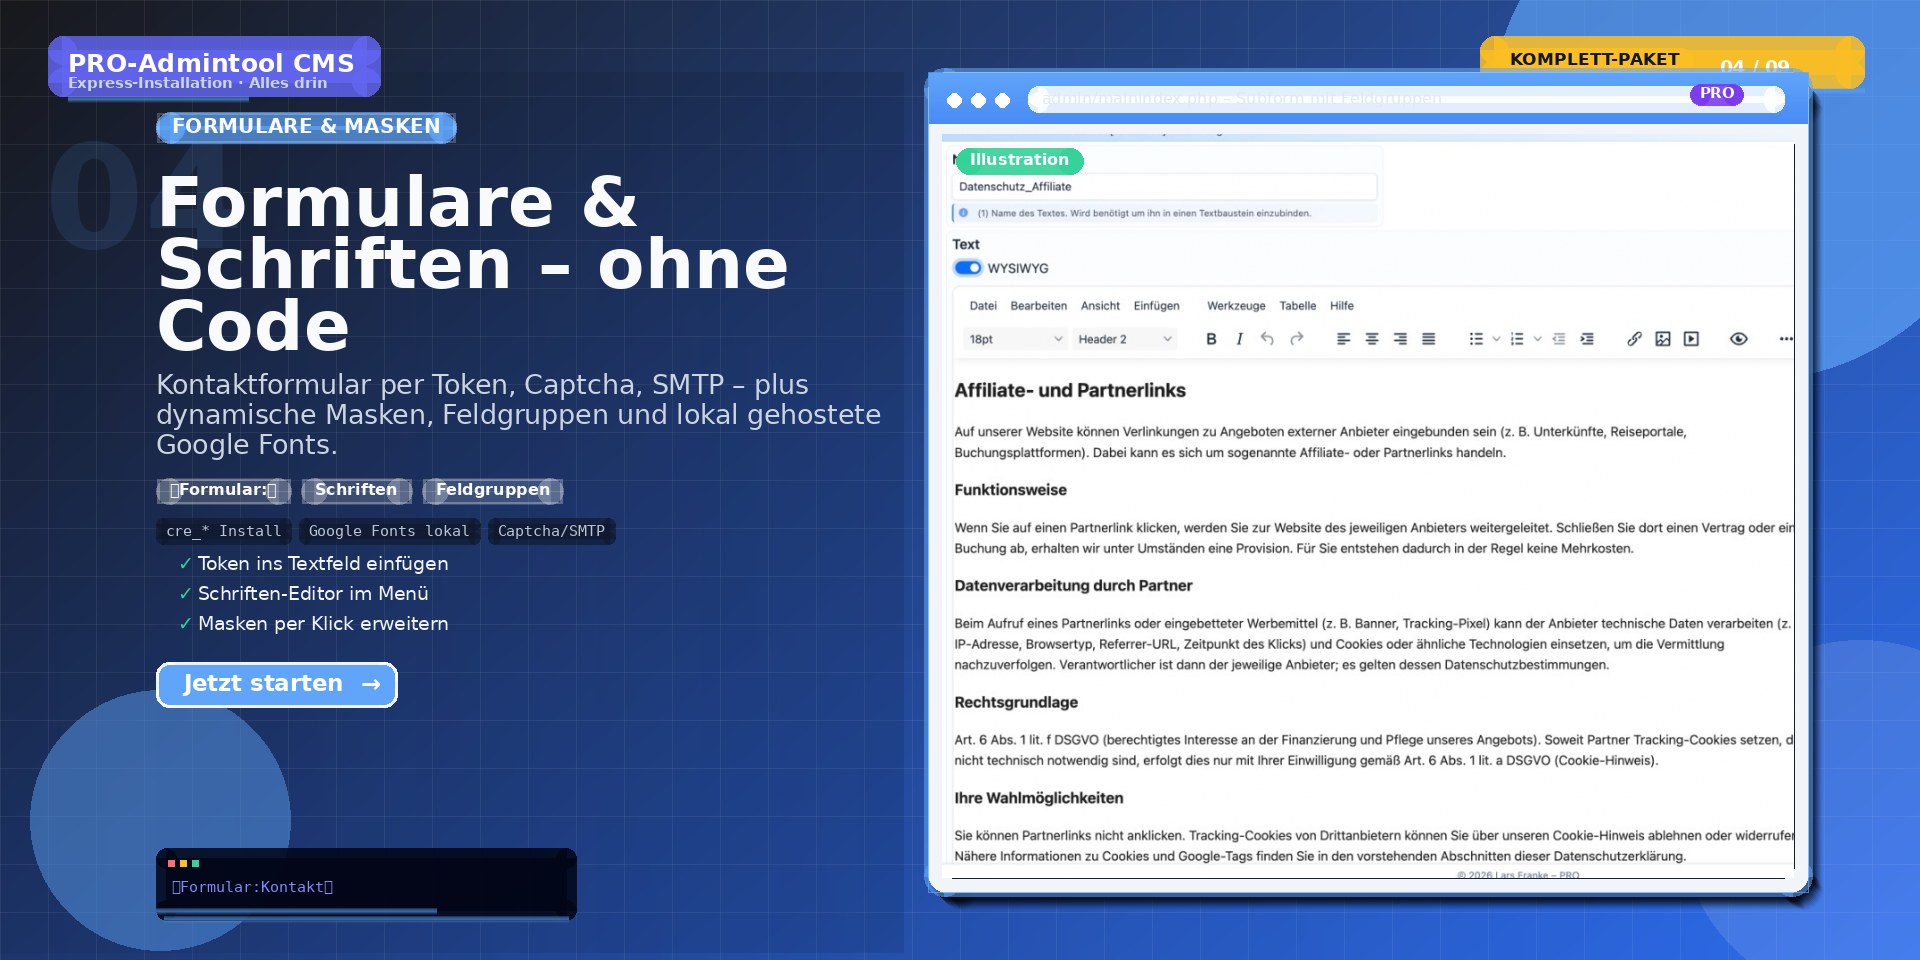Increase indent using the indent icon
The height and width of the screenshot is (960, 1920).
(x=1587, y=339)
